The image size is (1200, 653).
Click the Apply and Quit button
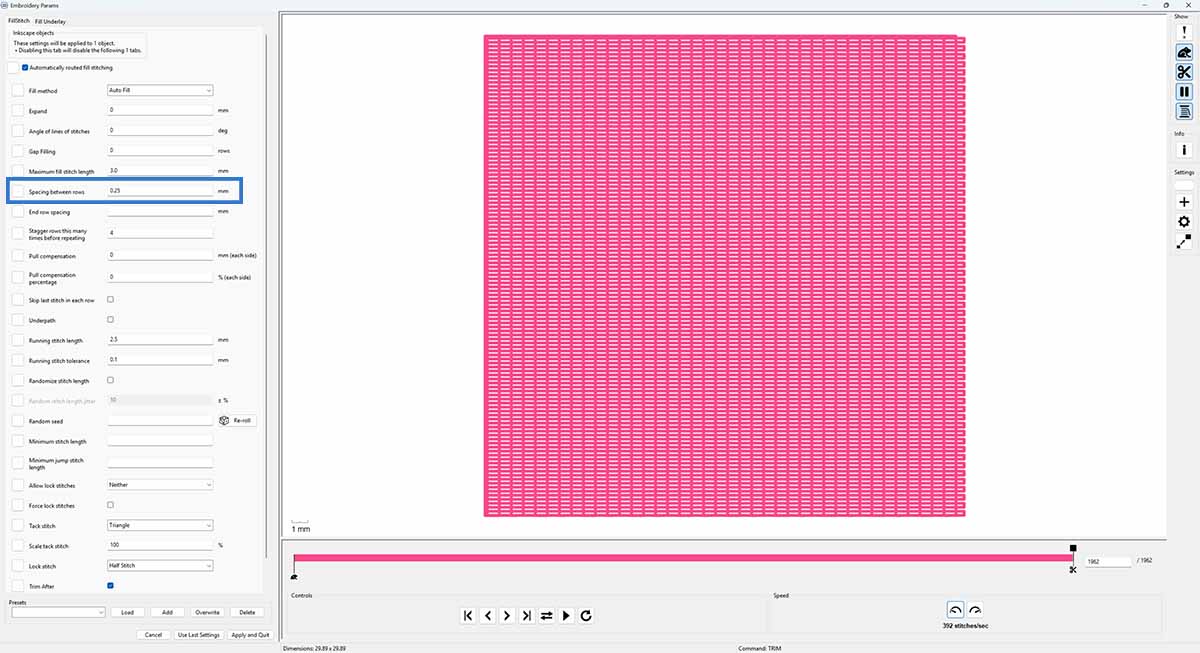[x=249, y=633]
